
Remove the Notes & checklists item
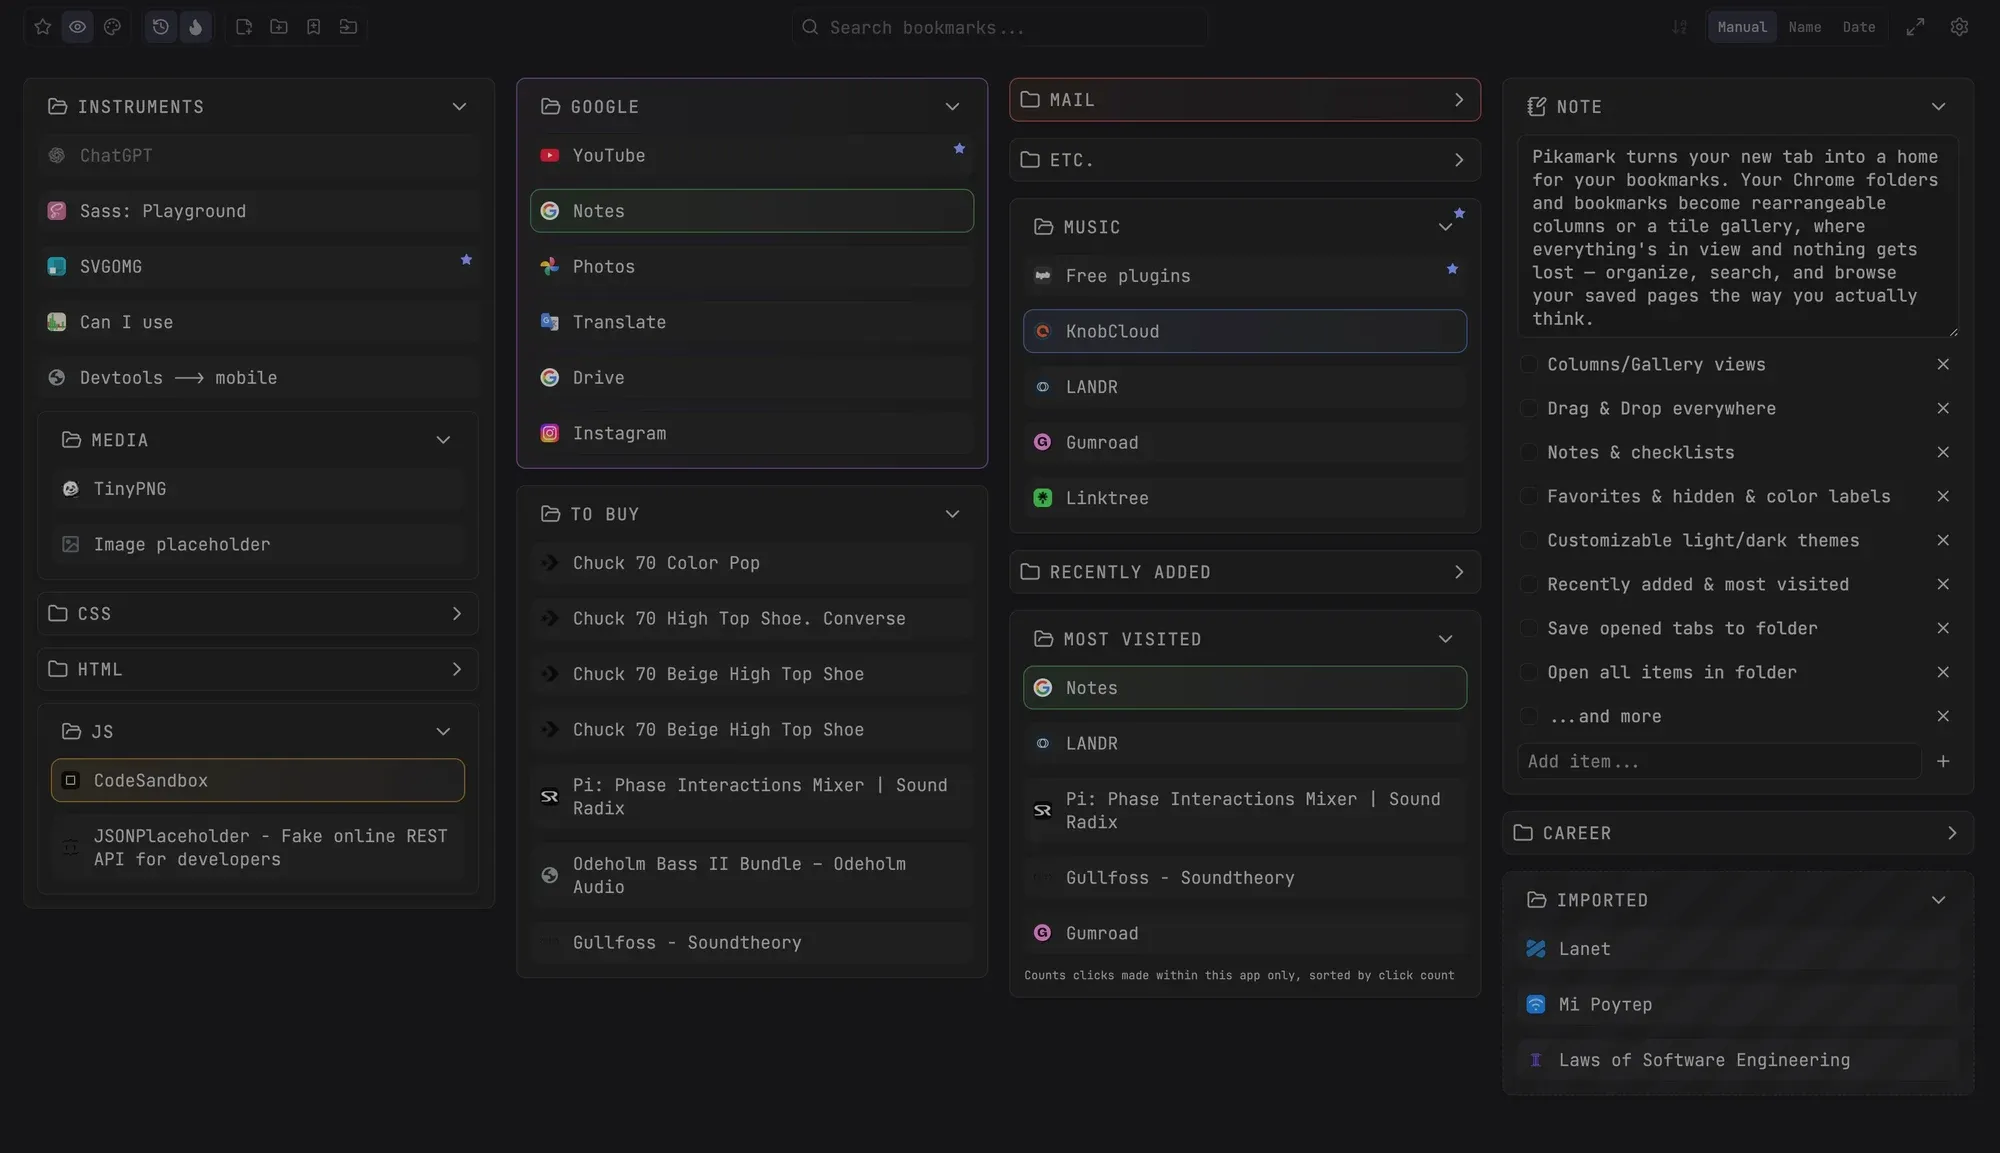tap(1943, 453)
